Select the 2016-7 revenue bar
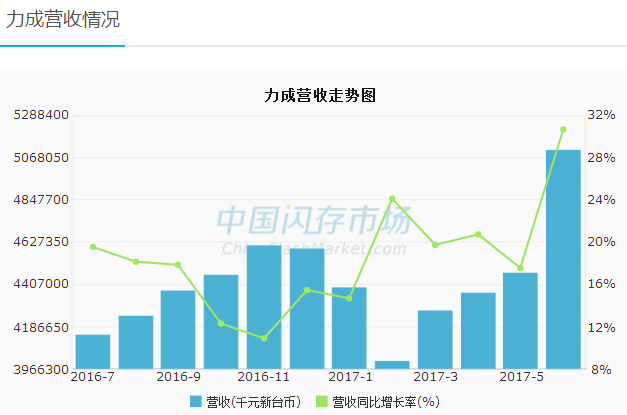The height and width of the screenshot is (415, 627). [x=93, y=351]
